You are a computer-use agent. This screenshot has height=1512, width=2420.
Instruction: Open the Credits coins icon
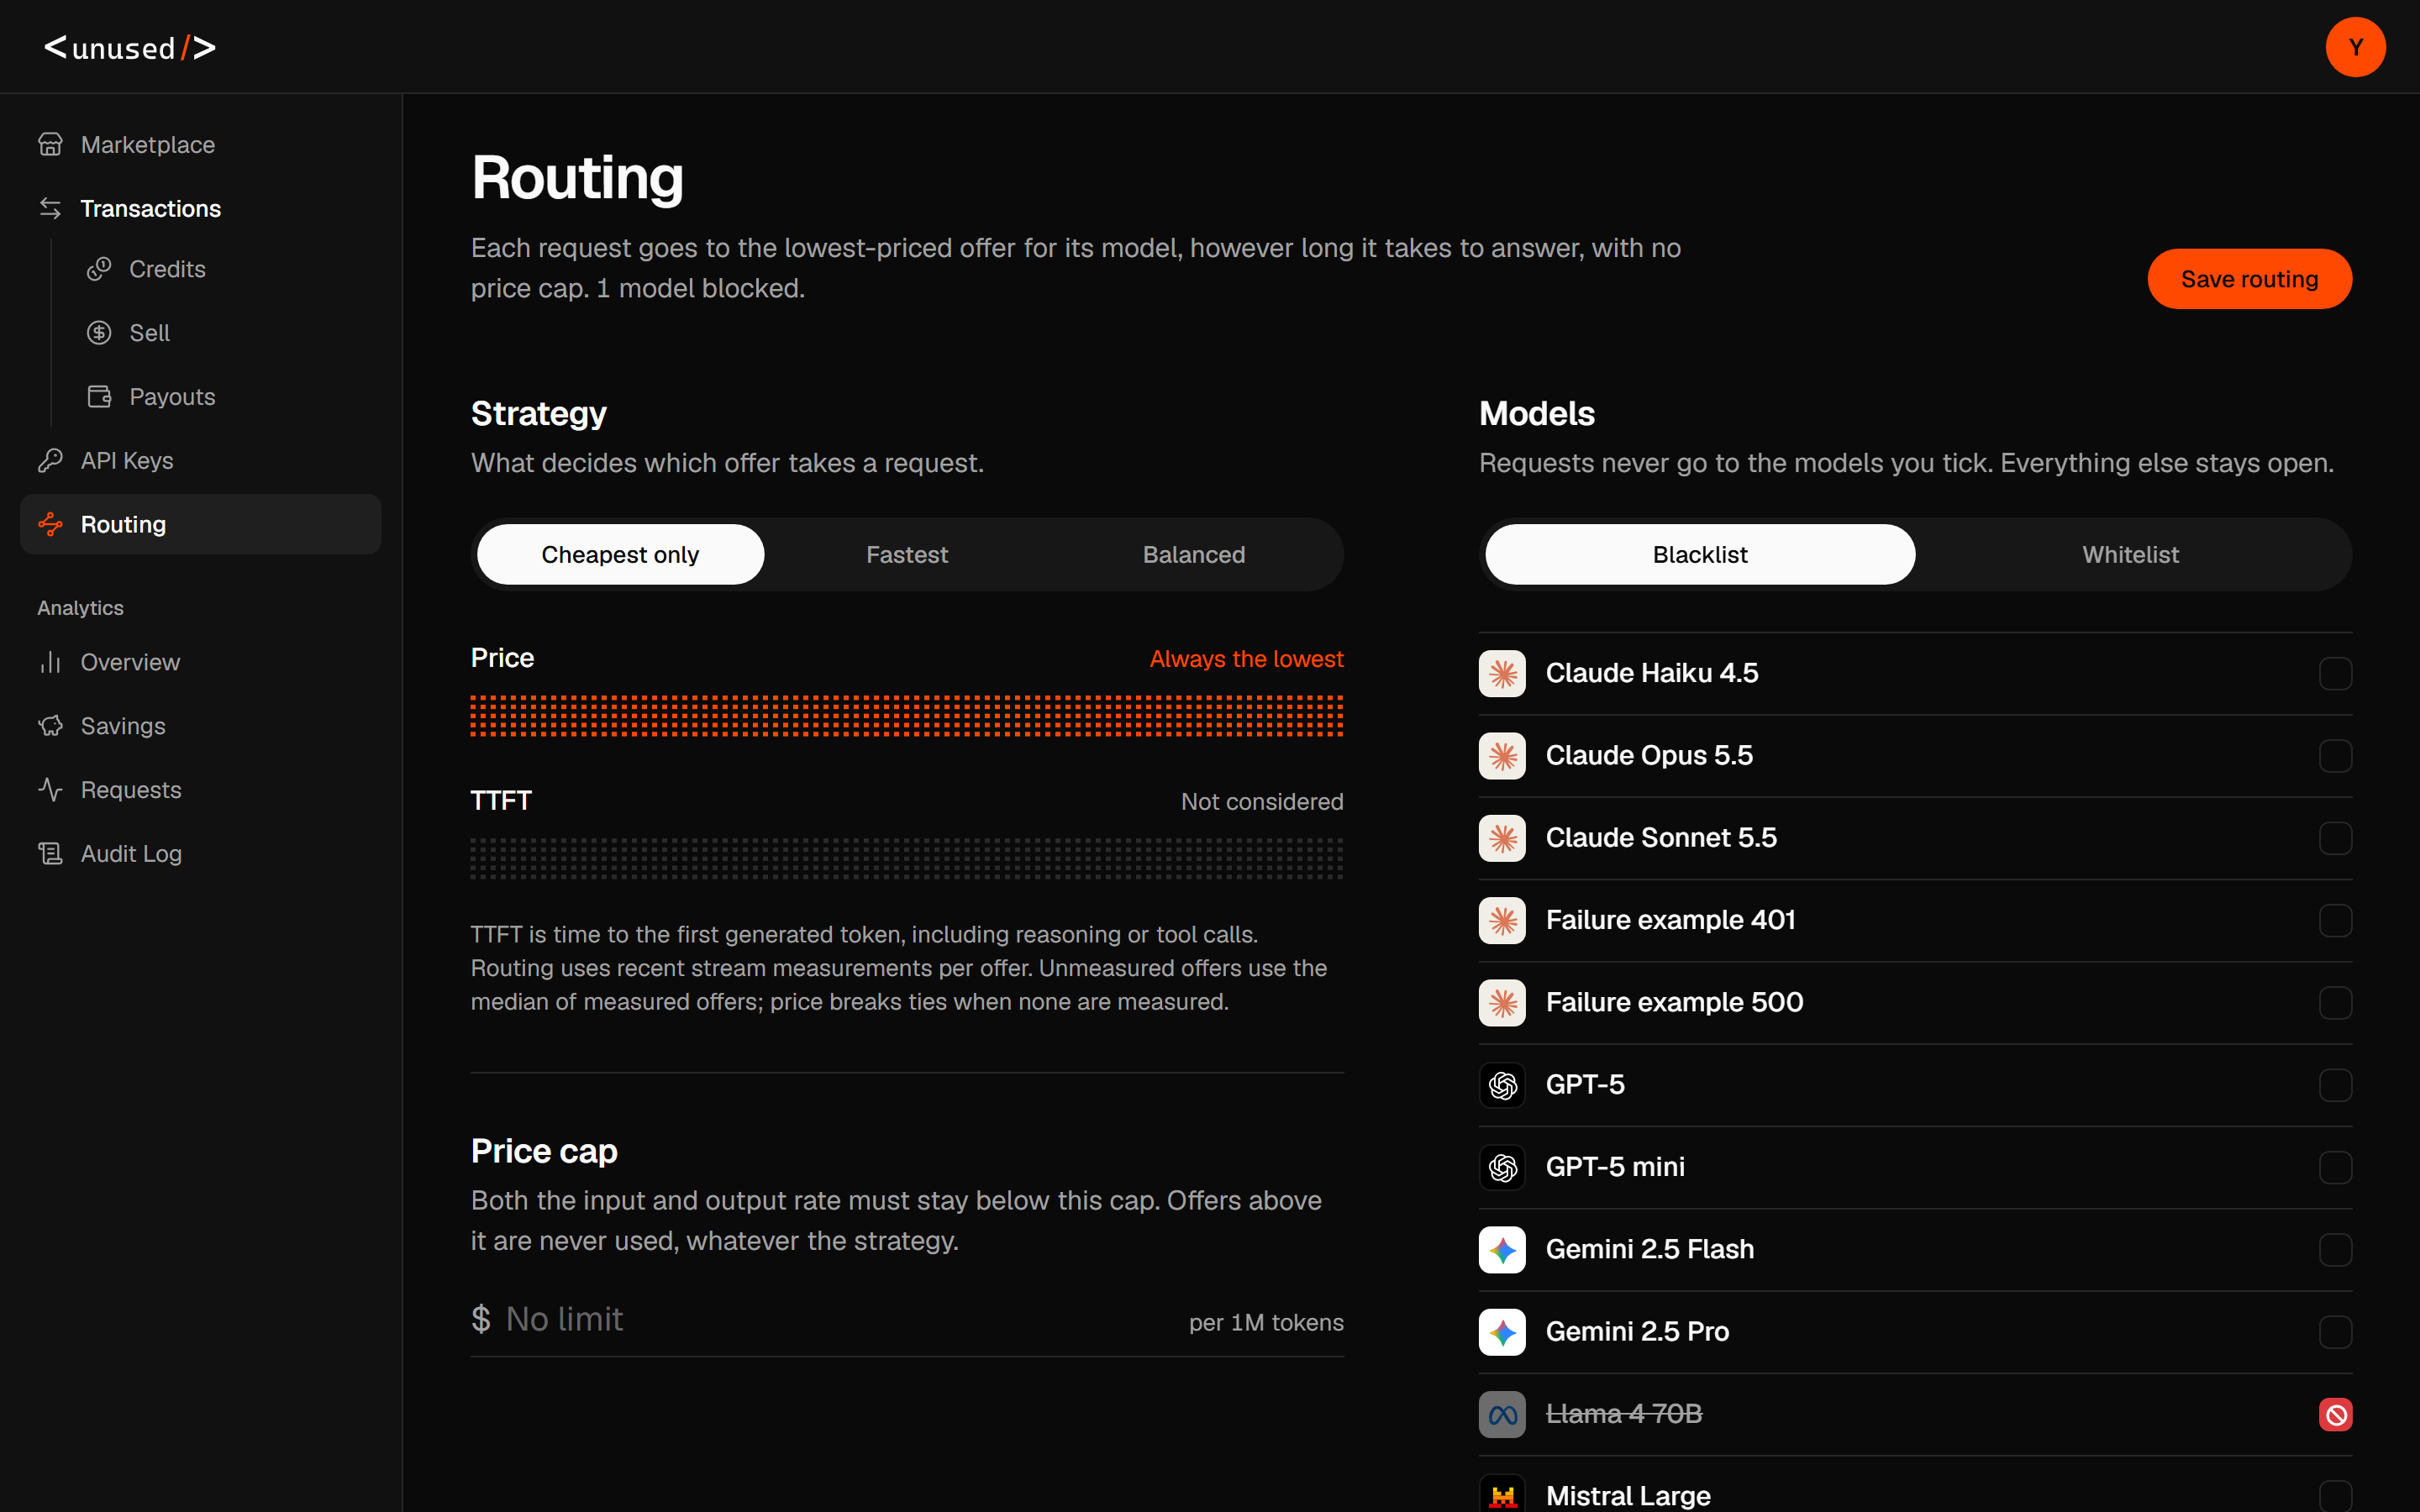tap(99, 269)
